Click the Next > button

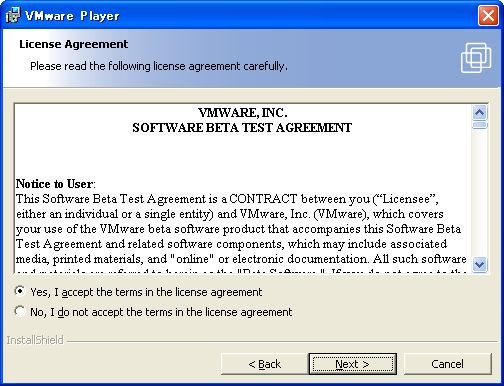point(353,364)
